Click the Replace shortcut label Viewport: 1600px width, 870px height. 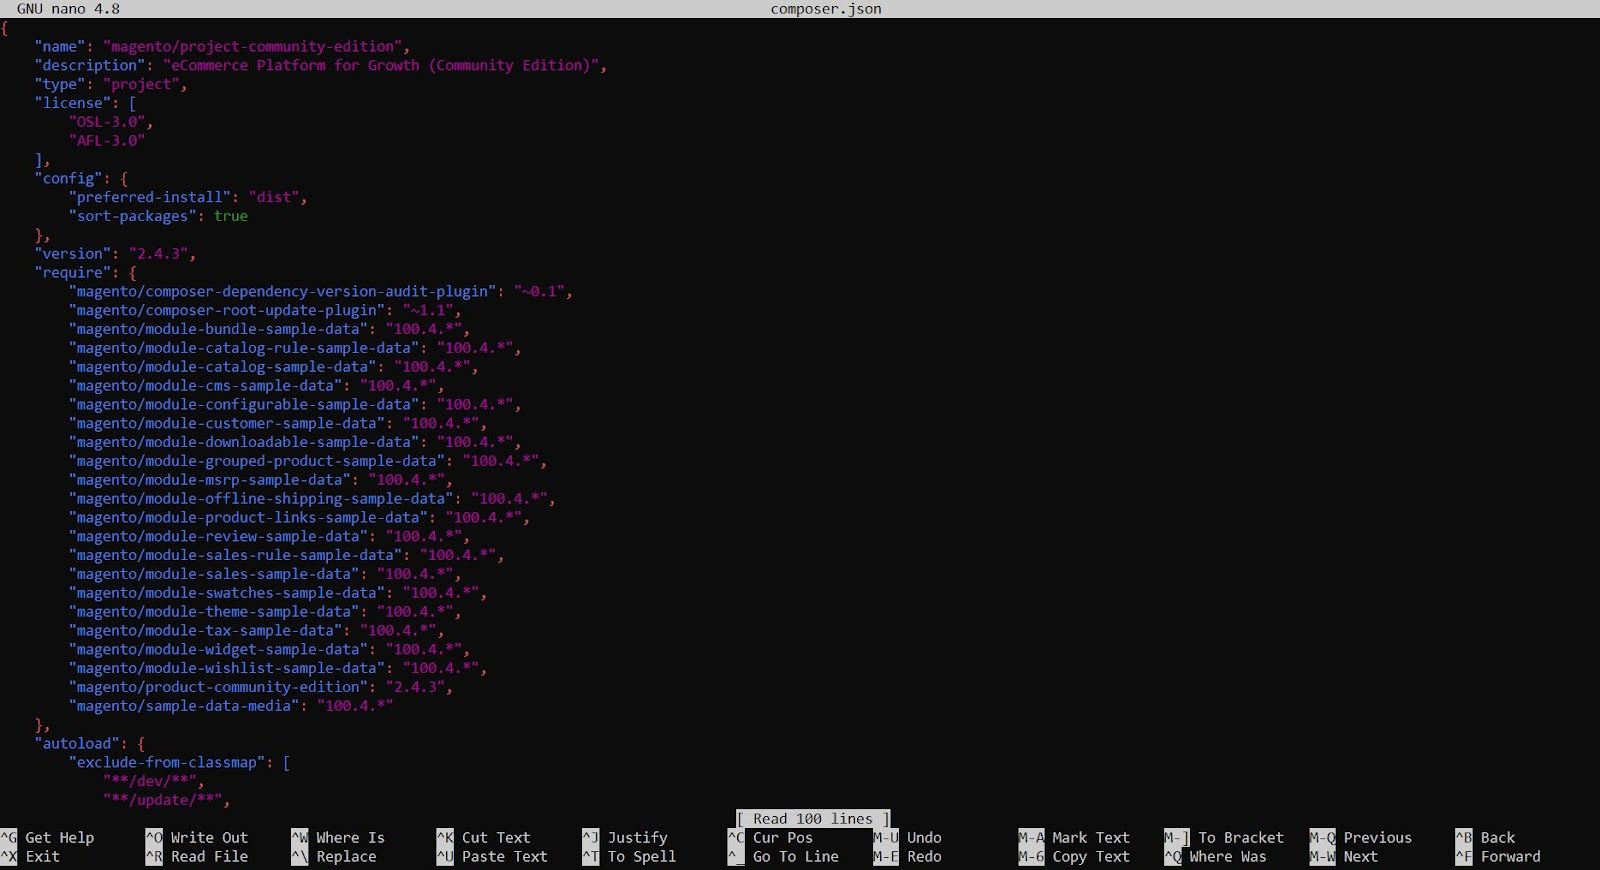pos(346,857)
